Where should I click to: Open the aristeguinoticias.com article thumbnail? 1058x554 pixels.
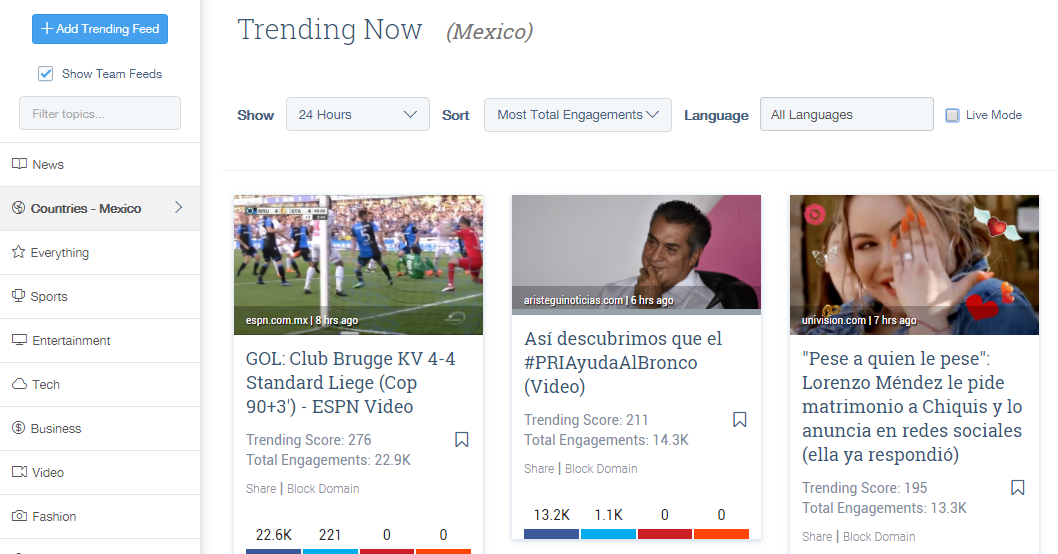(x=636, y=254)
